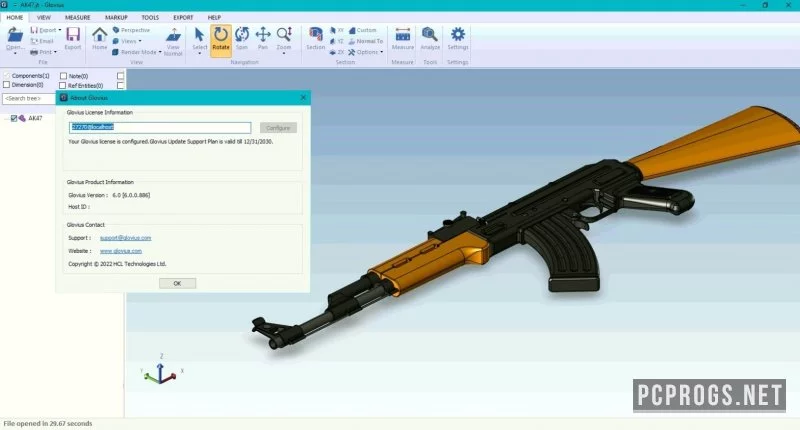Select the XY section plane
This screenshot has height=430, width=800.
point(337,30)
